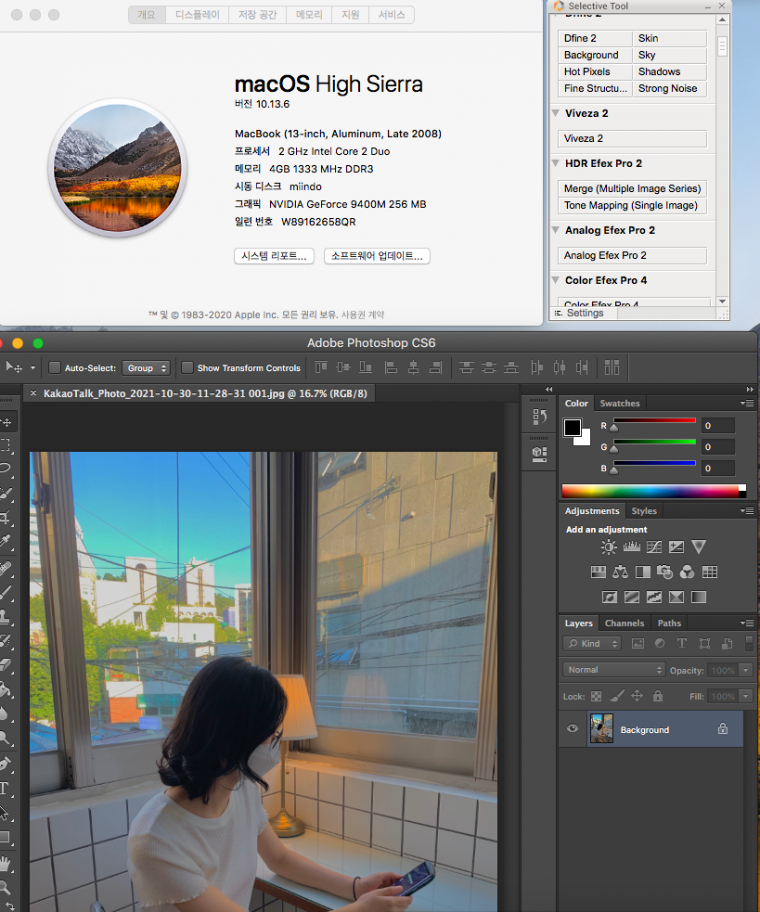Open the 저장 공간 tab in About window
The width and height of the screenshot is (760, 912).
(258, 15)
